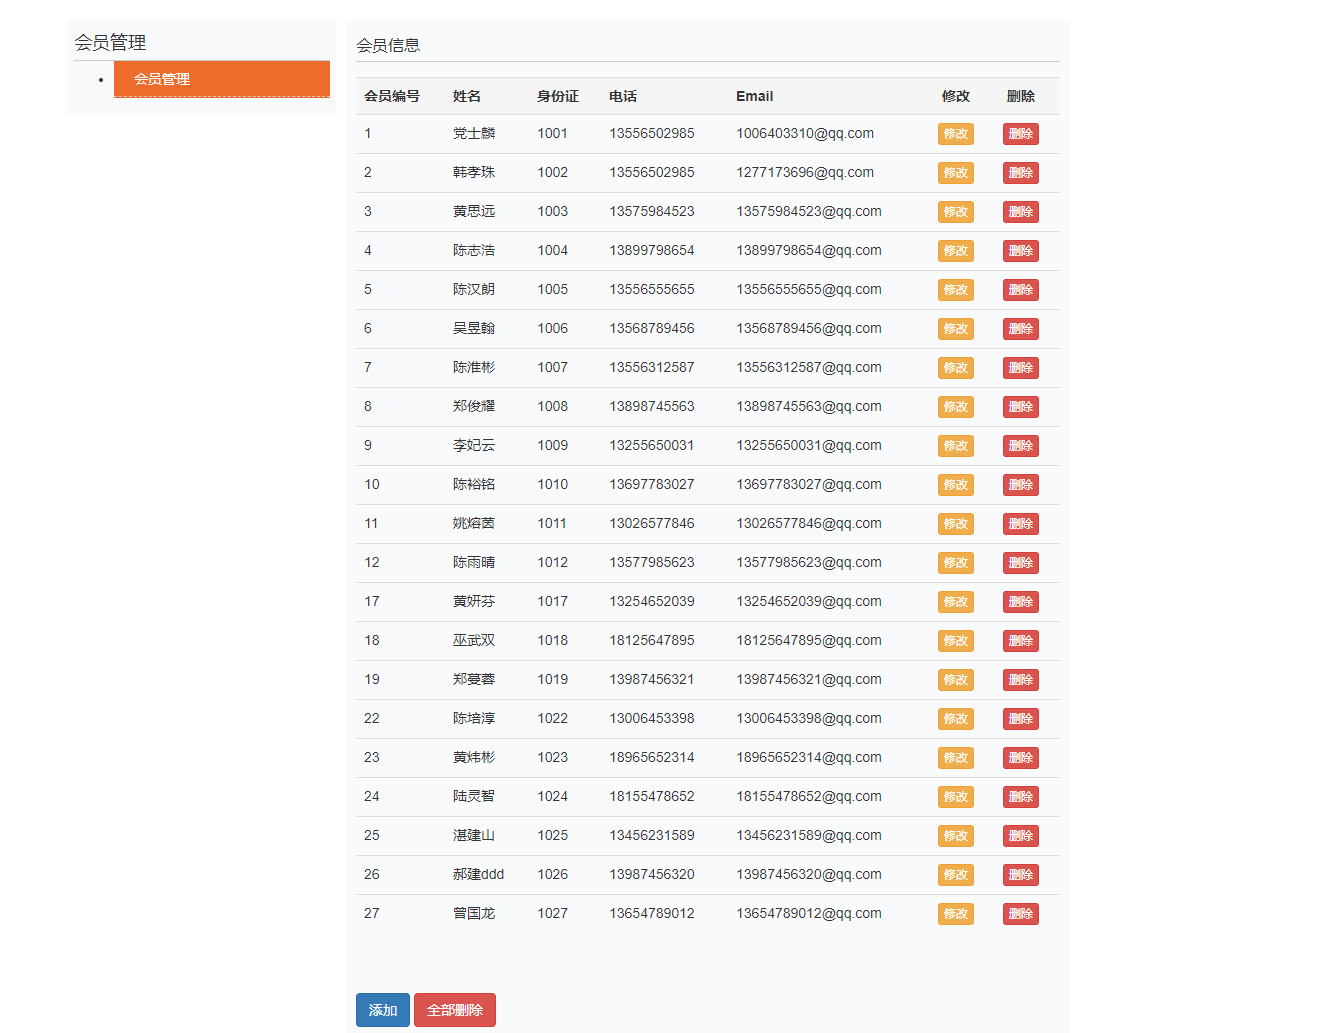
Task: Click the Email column header
Action: 754,96
